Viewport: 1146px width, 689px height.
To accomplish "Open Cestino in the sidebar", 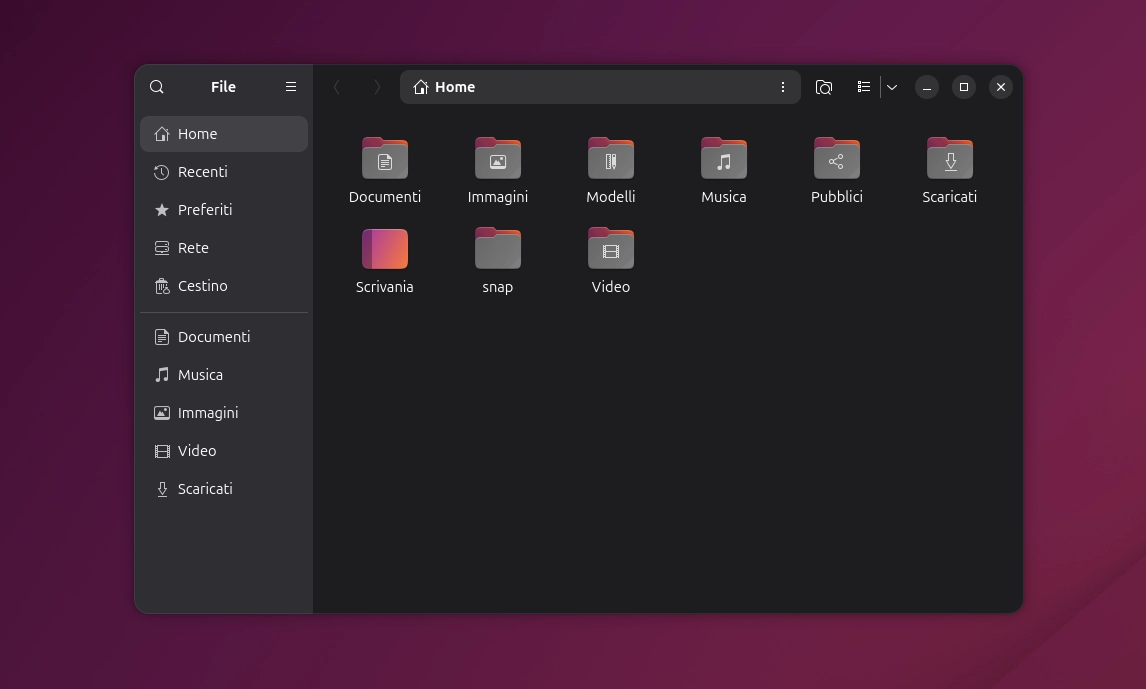I will (x=203, y=286).
